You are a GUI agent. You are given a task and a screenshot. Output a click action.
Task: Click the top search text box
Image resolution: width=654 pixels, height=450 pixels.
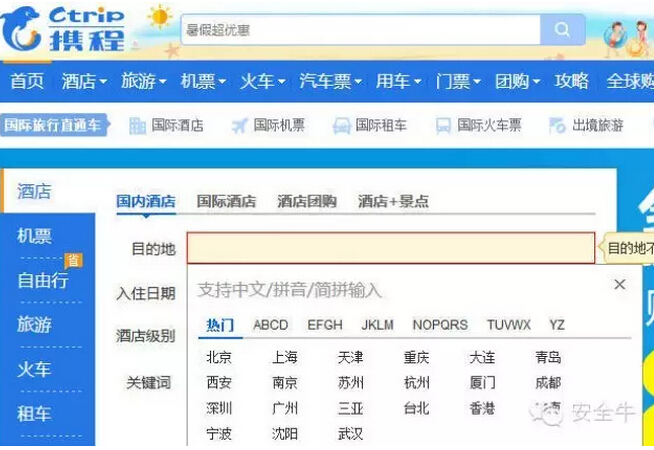pos(360,30)
